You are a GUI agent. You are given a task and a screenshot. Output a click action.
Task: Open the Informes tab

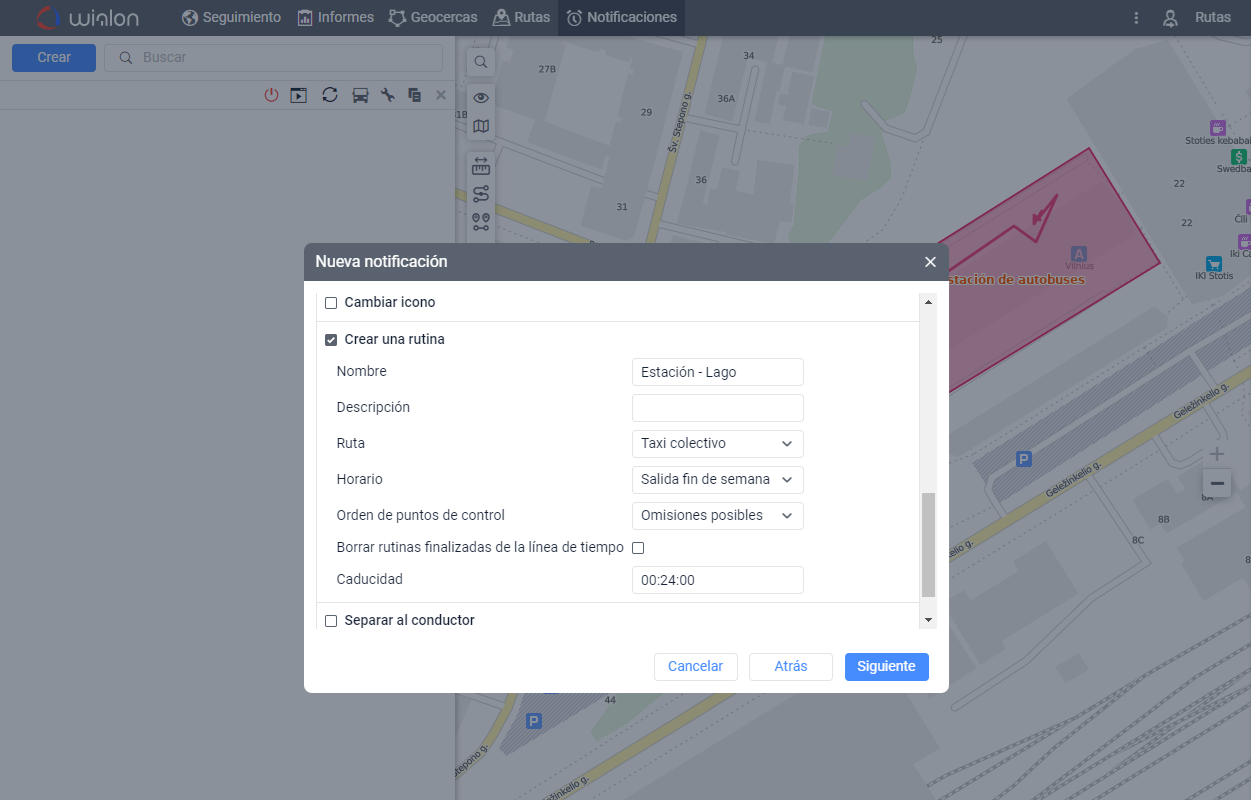point(335,17)
